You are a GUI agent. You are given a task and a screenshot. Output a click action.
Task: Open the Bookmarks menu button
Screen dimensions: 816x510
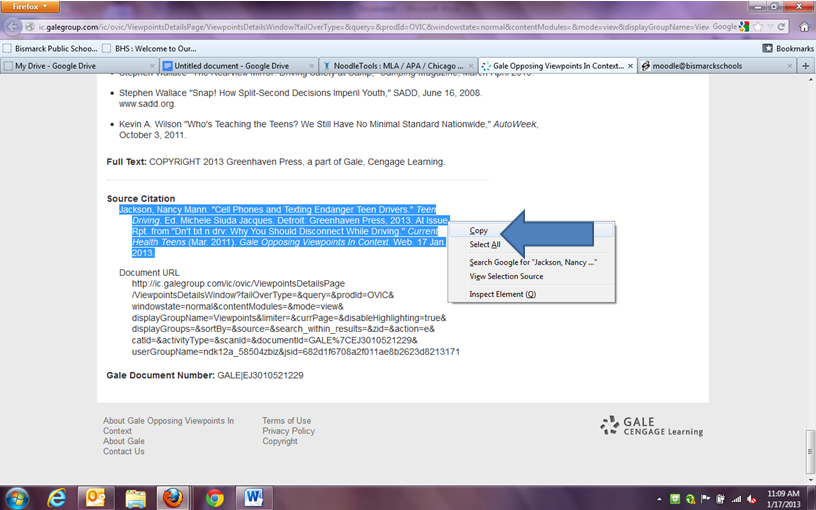click(788, 48)
